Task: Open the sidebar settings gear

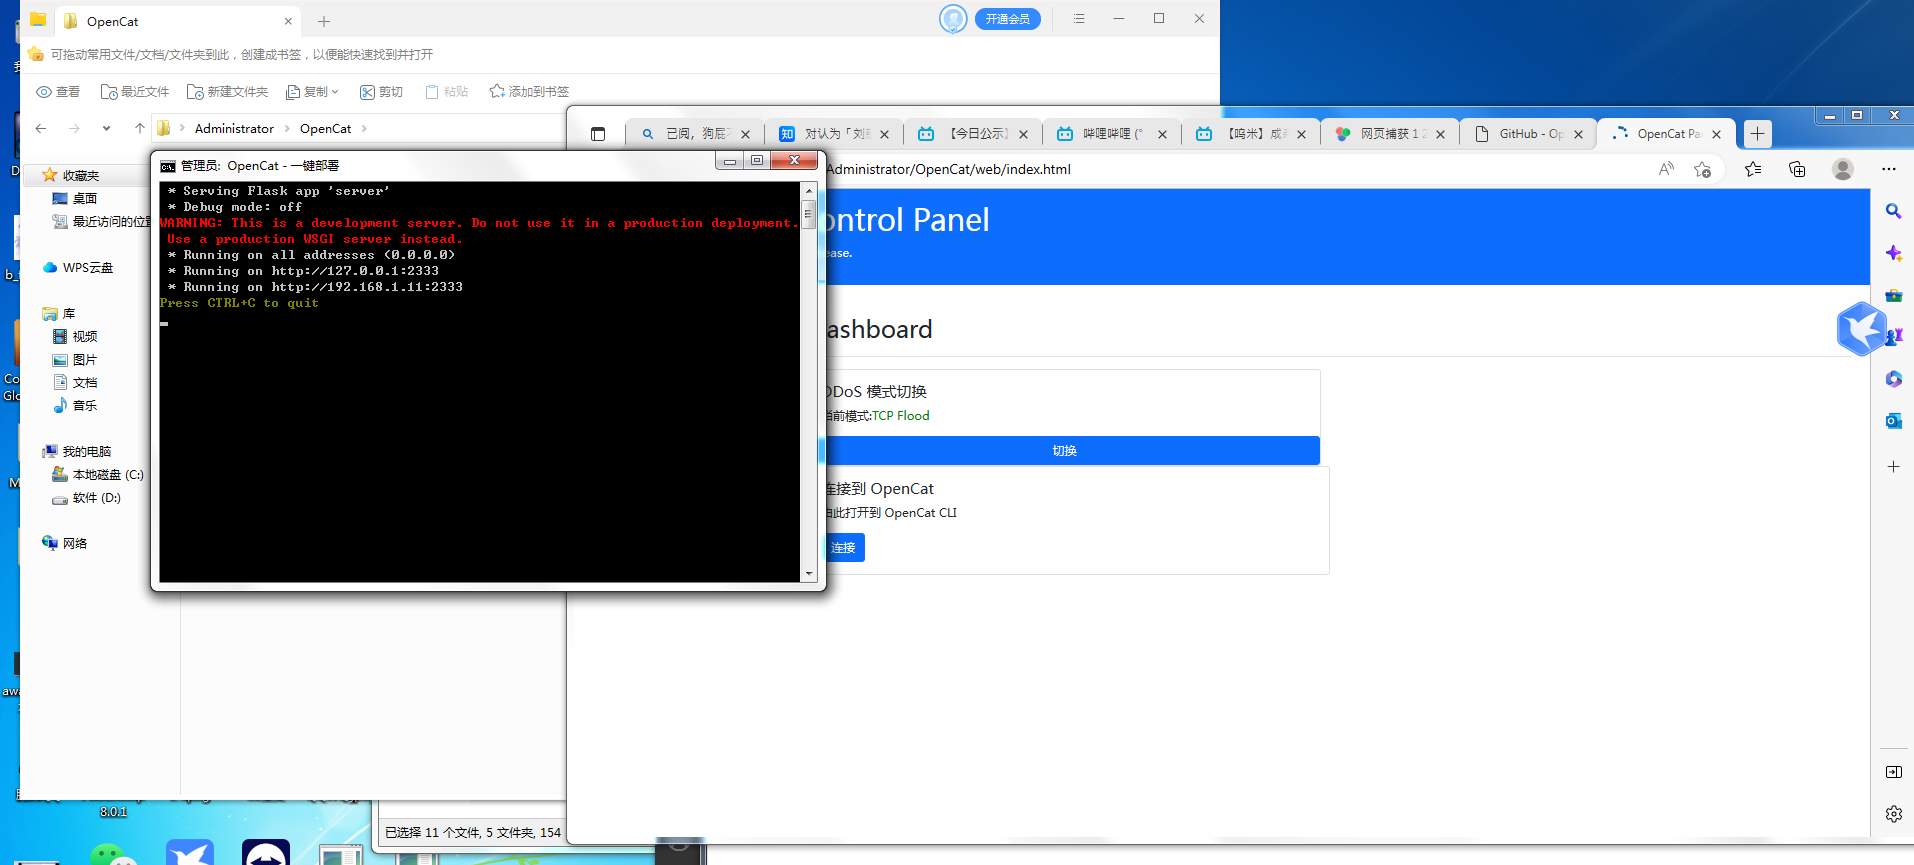Action: click(x=1893, y=814)
